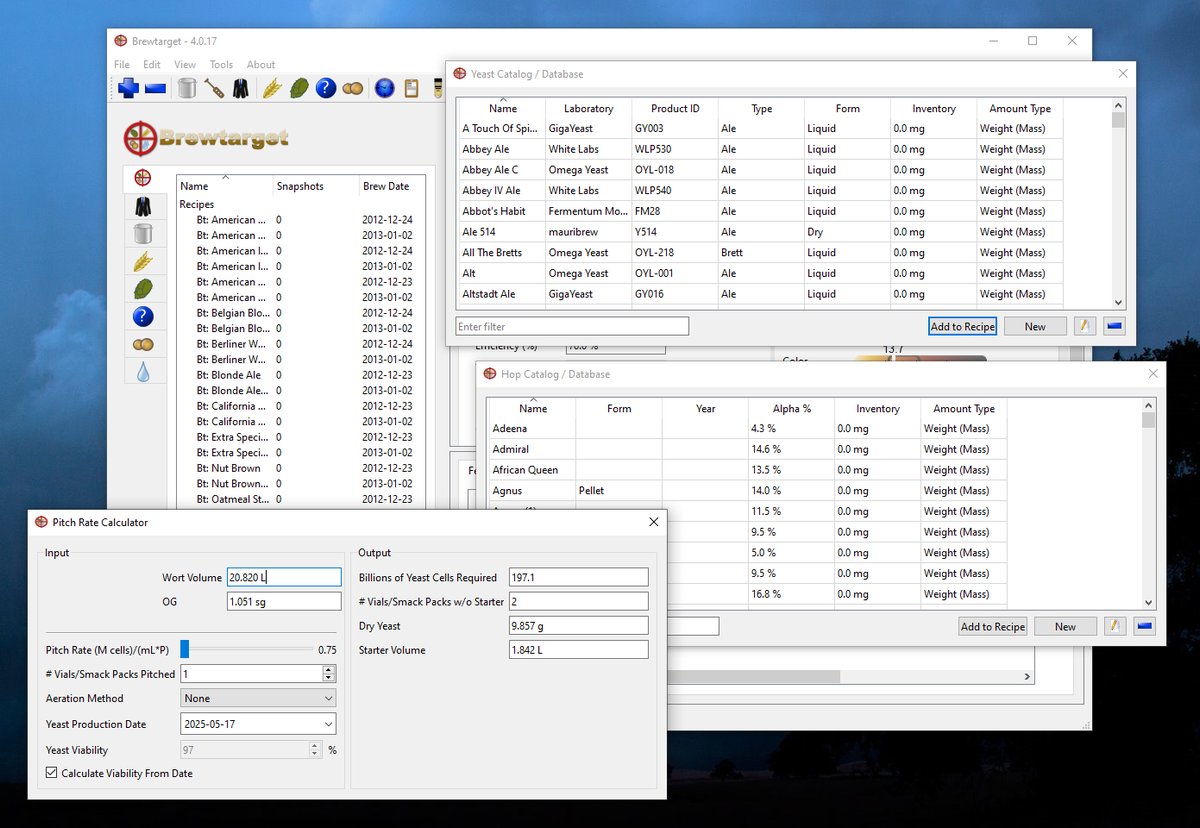Select the Equipment sidebar tab with kettle icon
This screenshot has height=828, width=1200.
(x=143, y=234)
